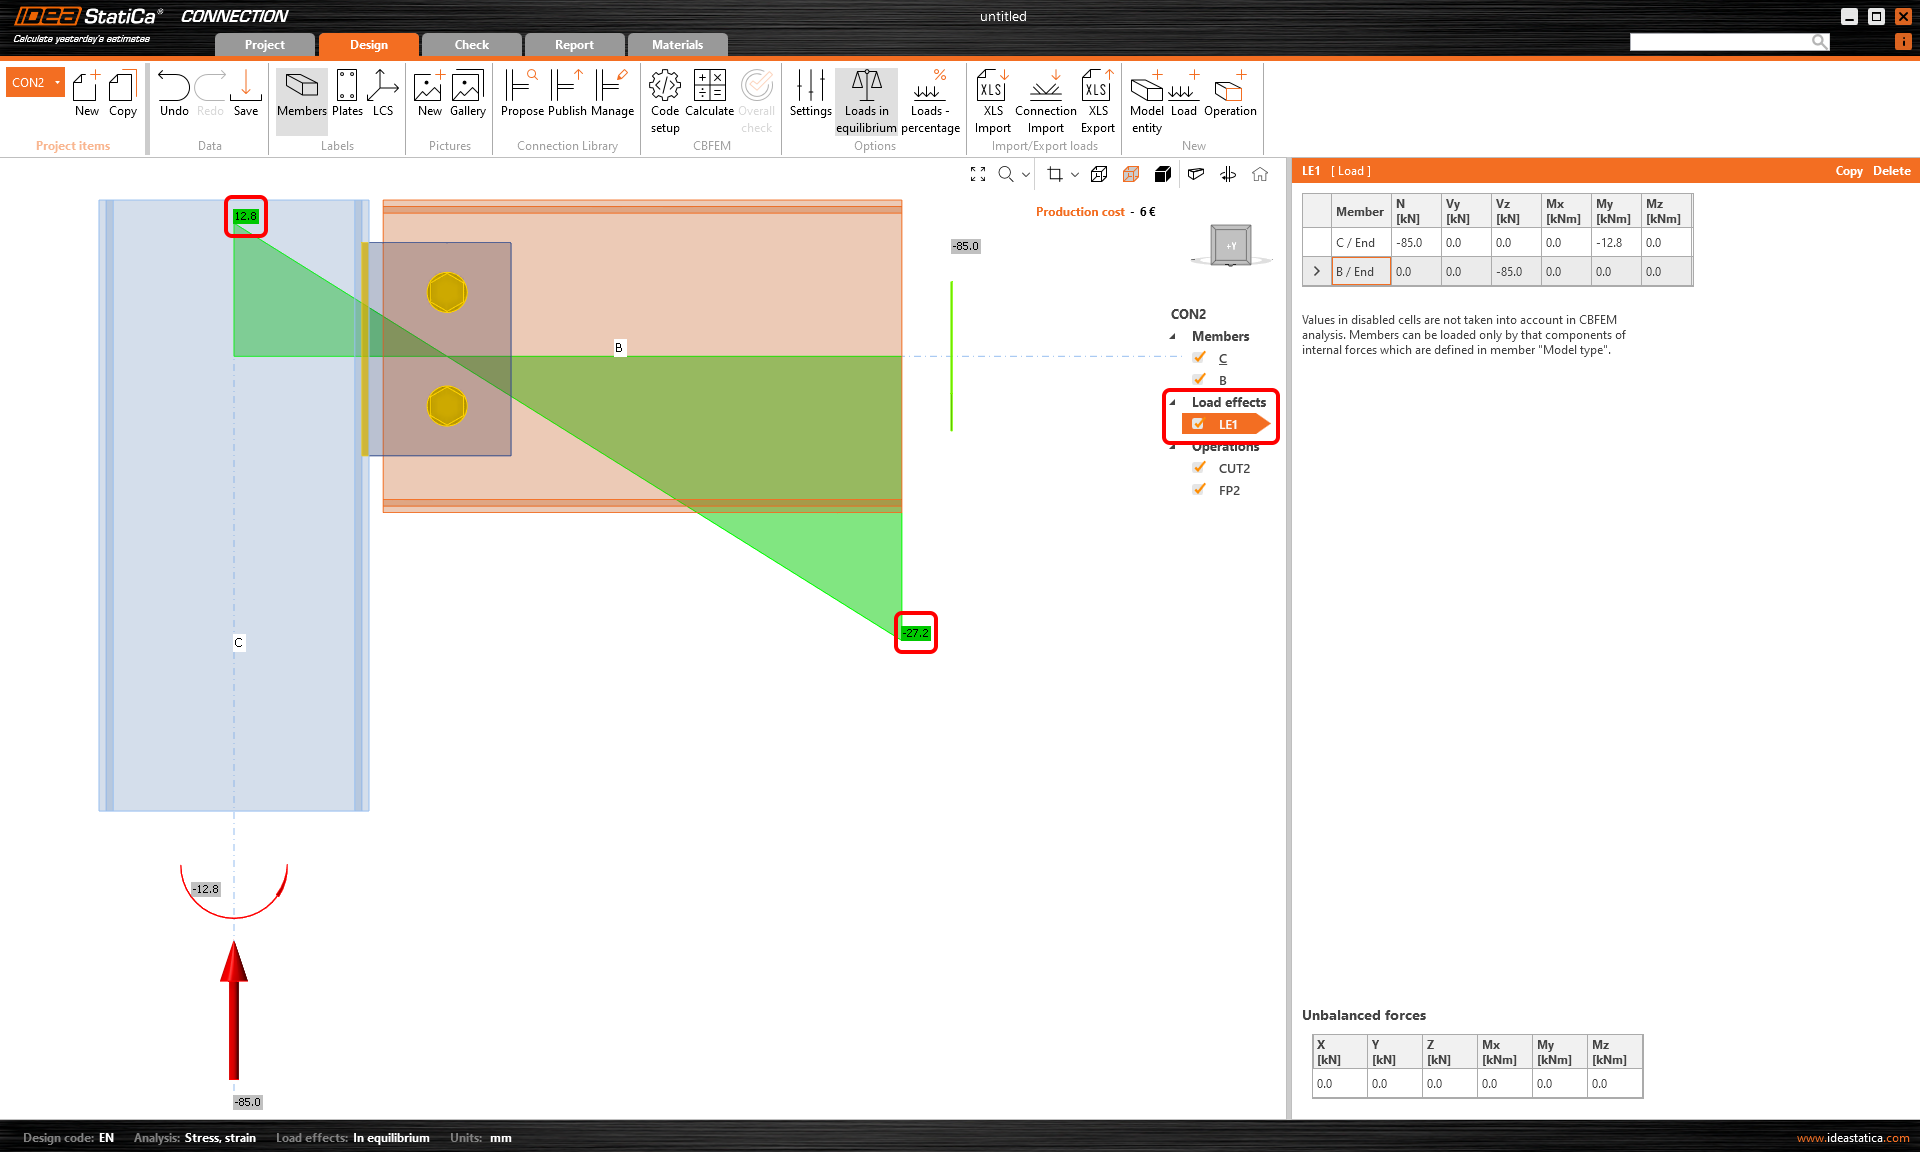This screenshot has height=1152, width=1920.
Task: Click XLS Export icon
Action: tap(1096, 95)
